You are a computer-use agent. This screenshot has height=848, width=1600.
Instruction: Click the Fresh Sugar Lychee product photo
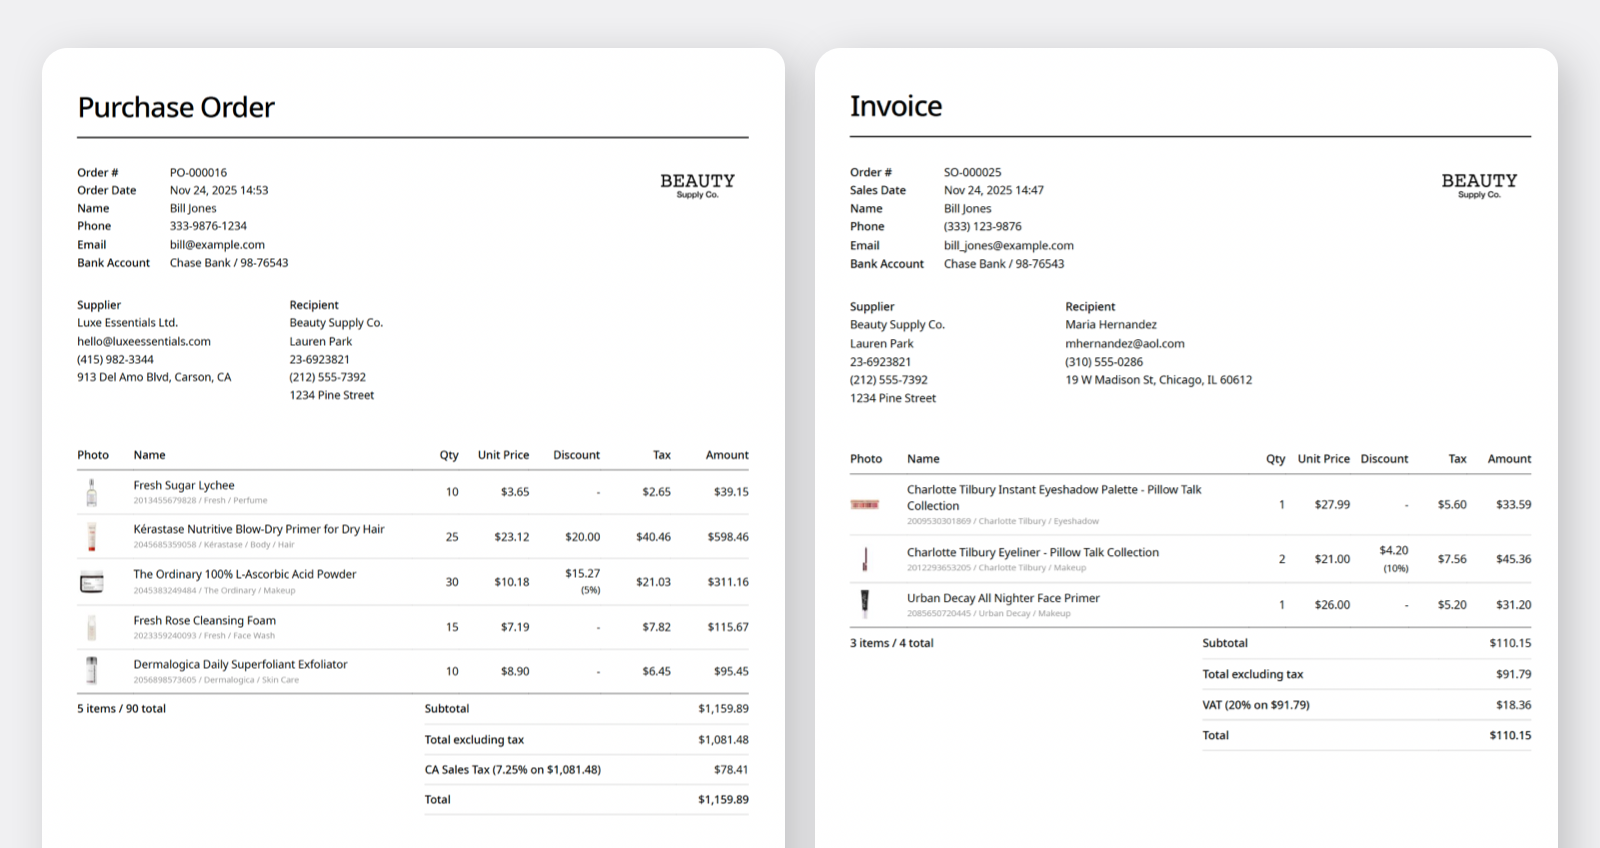pyautogui.click(x=92, y=492)
